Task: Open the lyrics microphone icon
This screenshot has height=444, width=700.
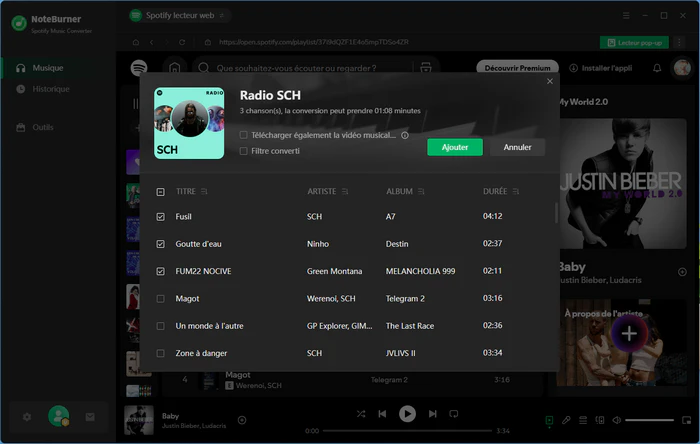Action: (566, 420)
